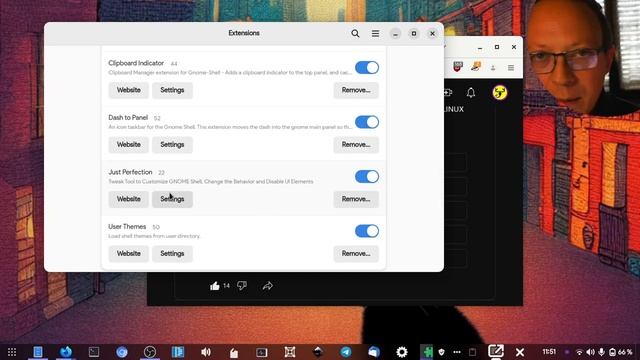Open YouTube notifications bell
The image size is (640, 360).
point(471,93)
